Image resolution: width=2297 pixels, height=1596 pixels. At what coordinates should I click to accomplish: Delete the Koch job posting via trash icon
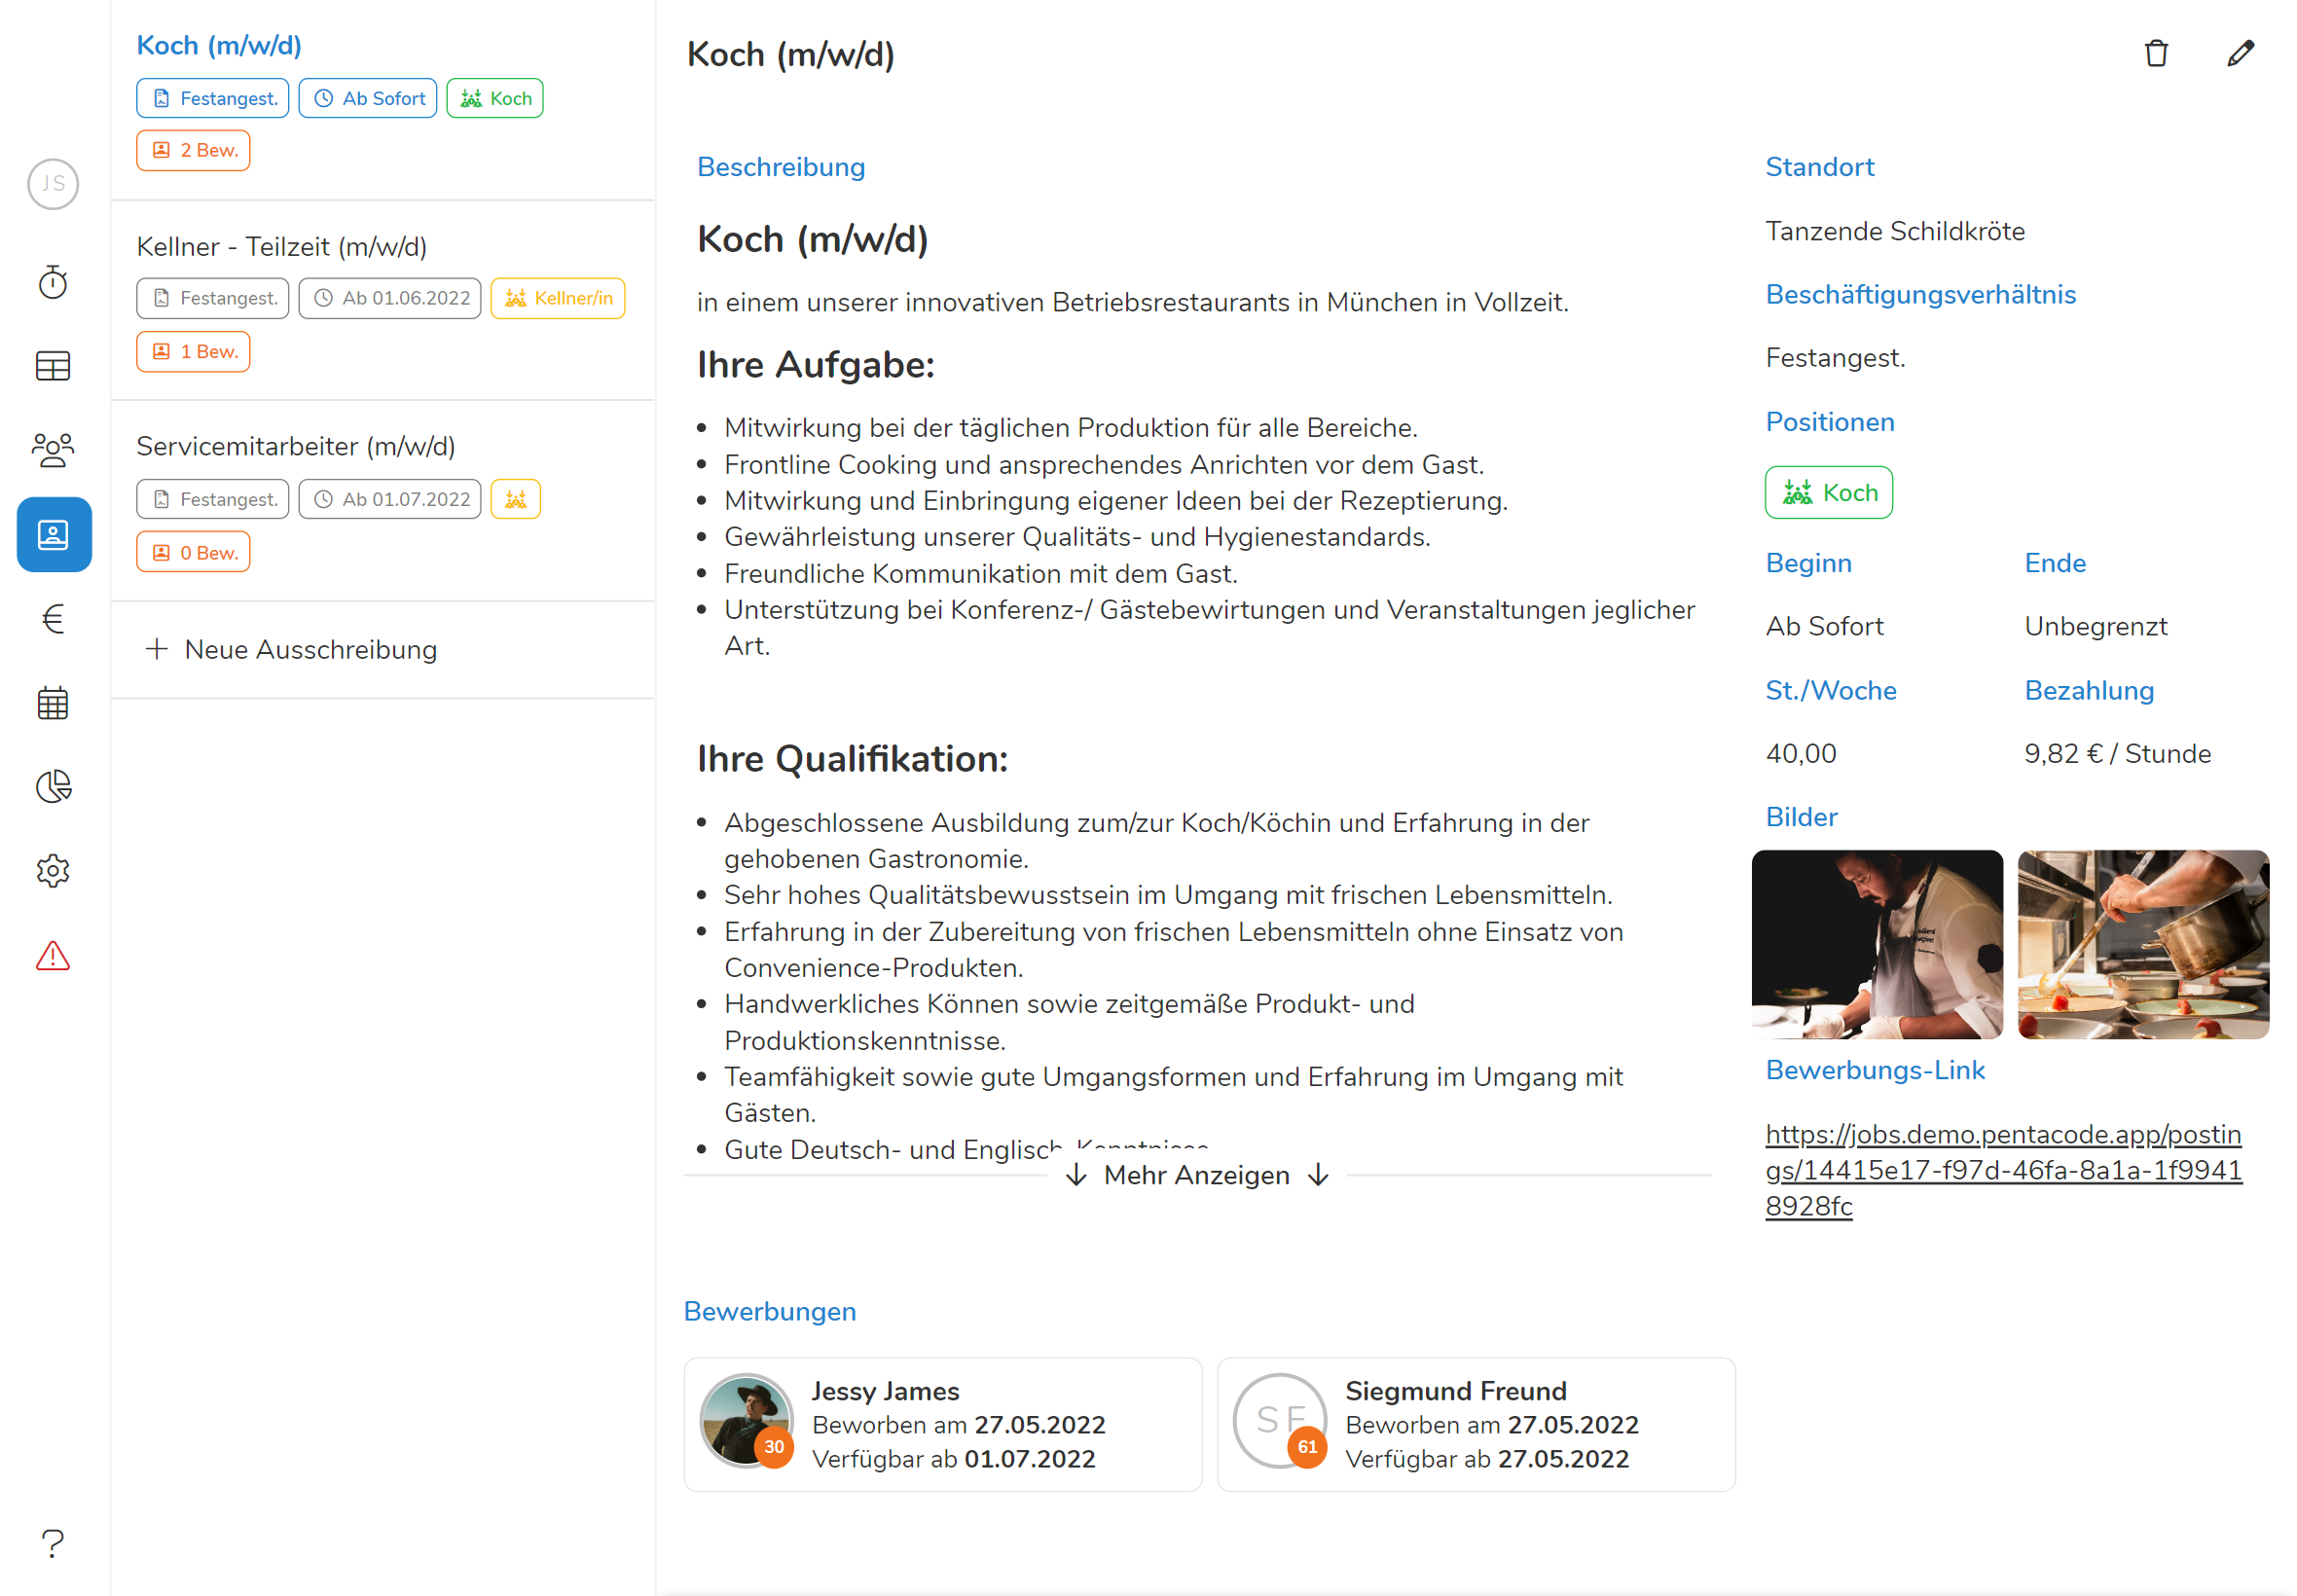click(x=2156, y=54)
